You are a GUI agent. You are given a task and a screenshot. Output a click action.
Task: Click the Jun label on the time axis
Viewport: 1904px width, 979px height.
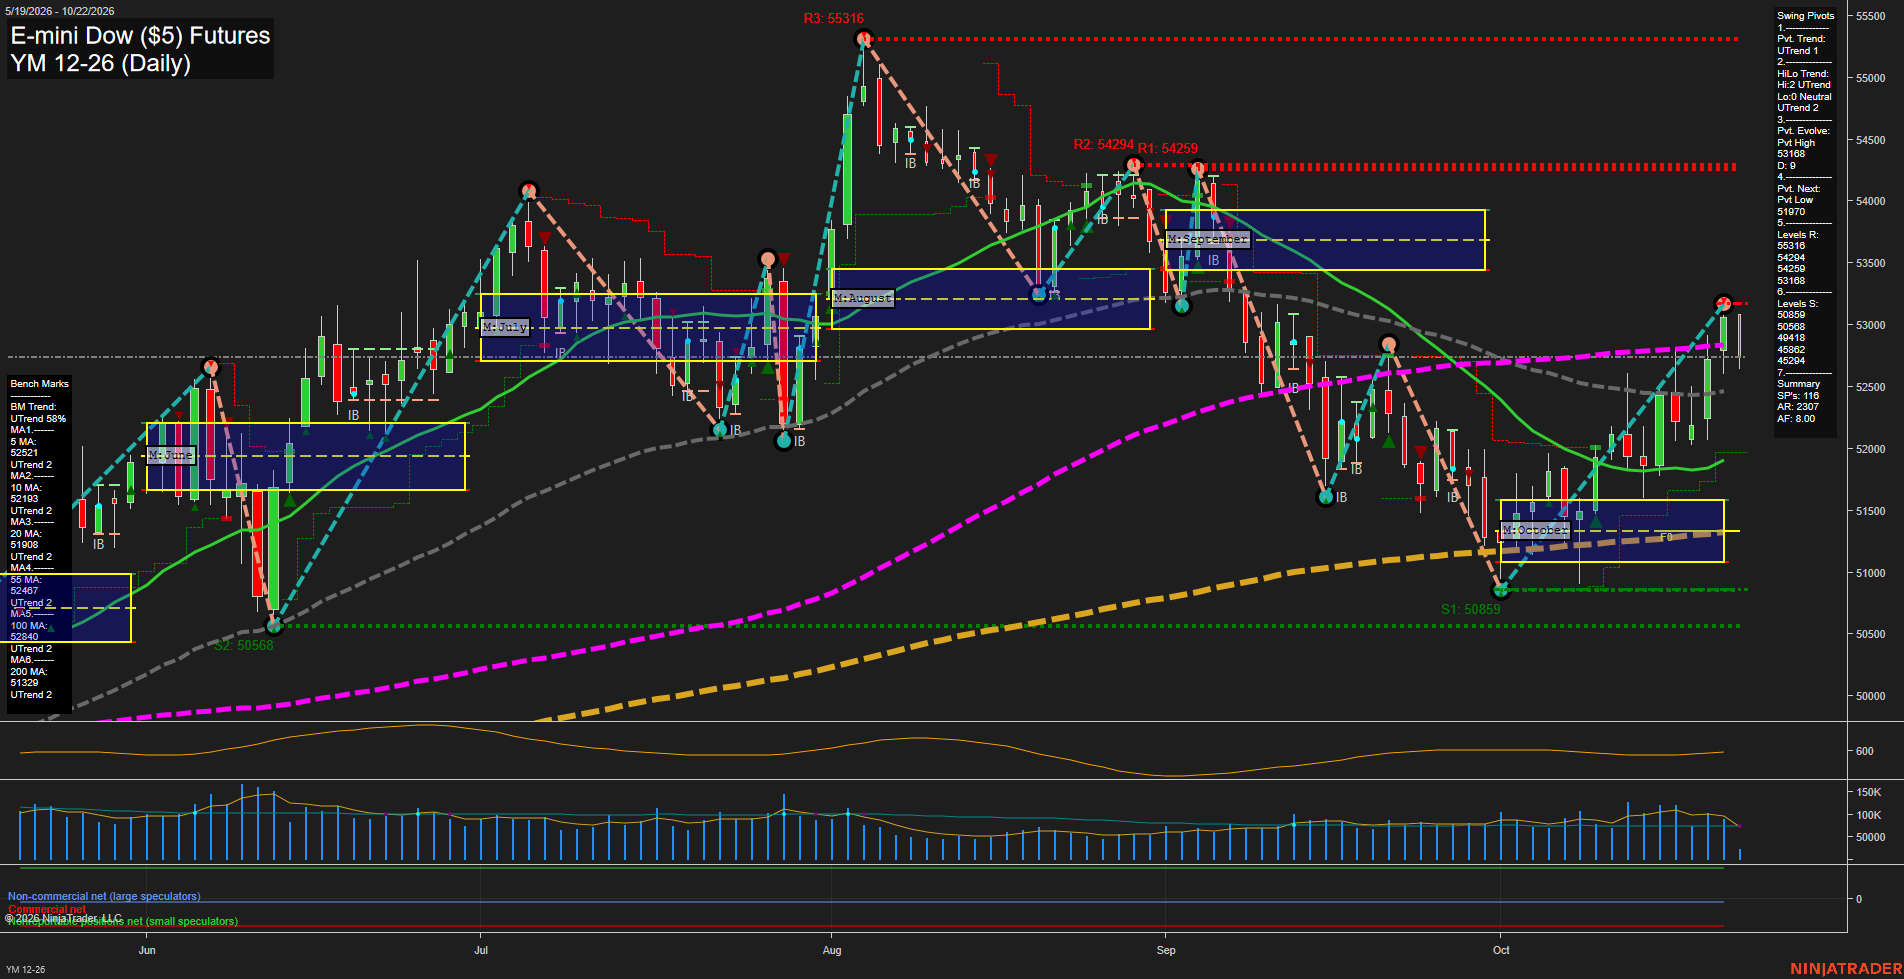coord(147,950)
